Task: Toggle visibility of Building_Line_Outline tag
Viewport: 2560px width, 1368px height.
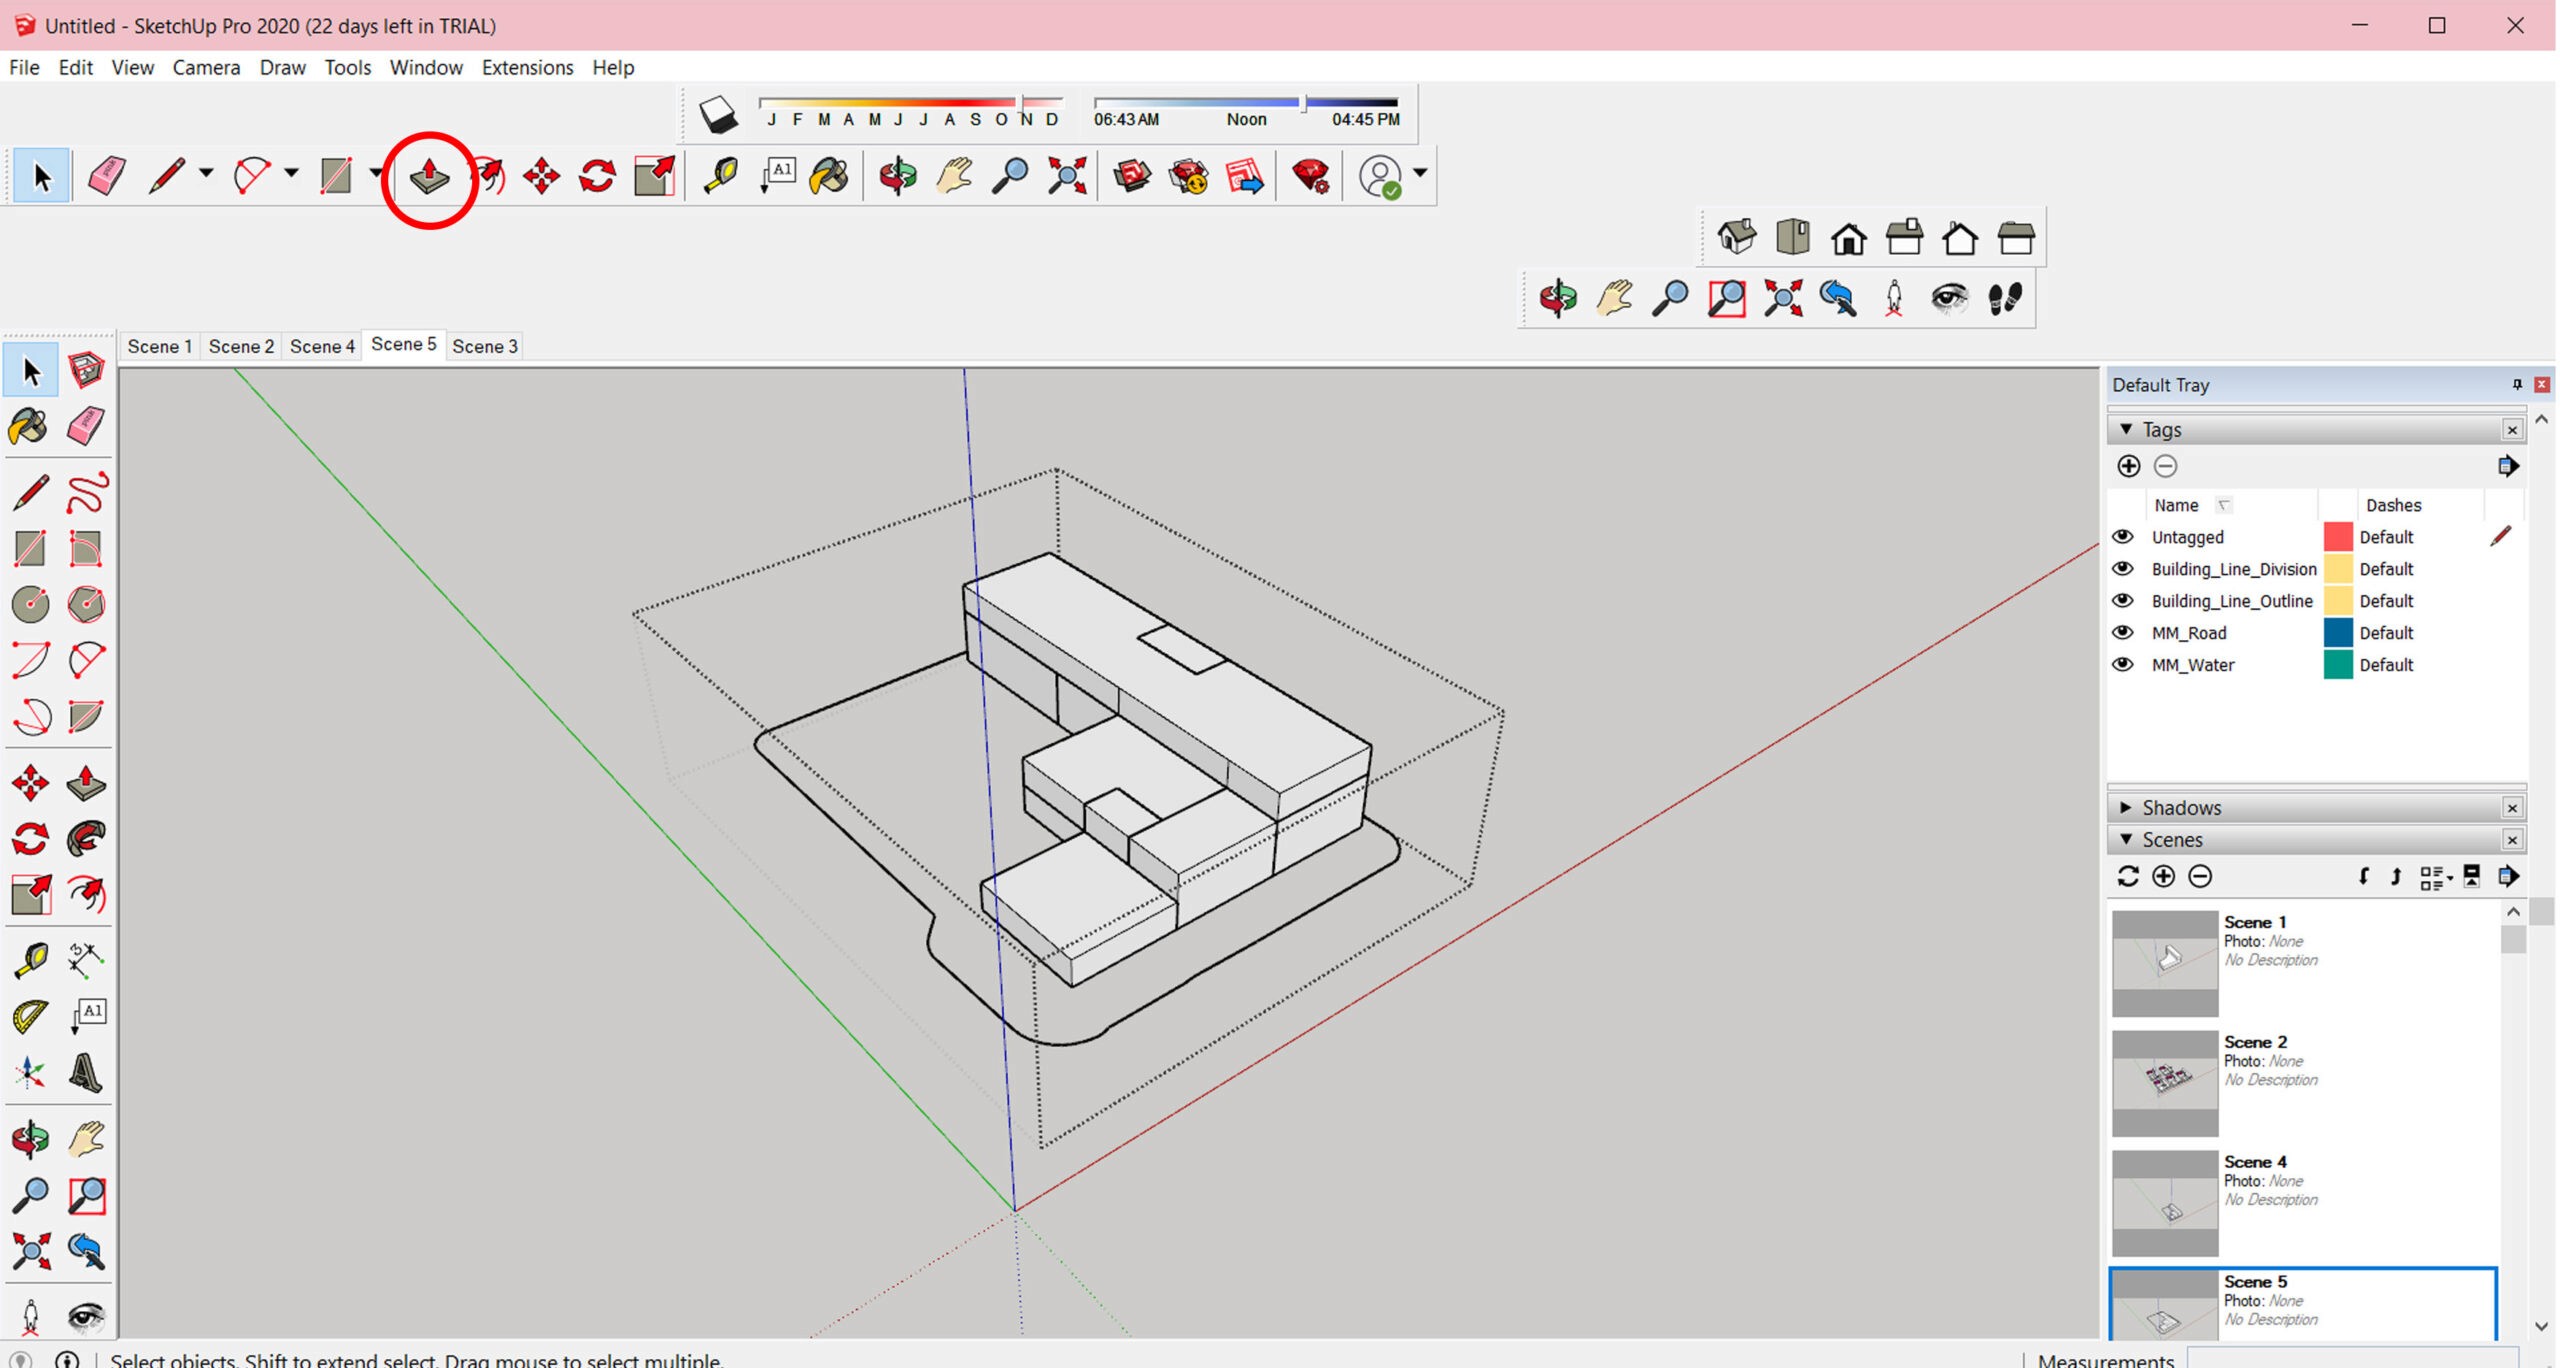Action: coord(2123,600)
